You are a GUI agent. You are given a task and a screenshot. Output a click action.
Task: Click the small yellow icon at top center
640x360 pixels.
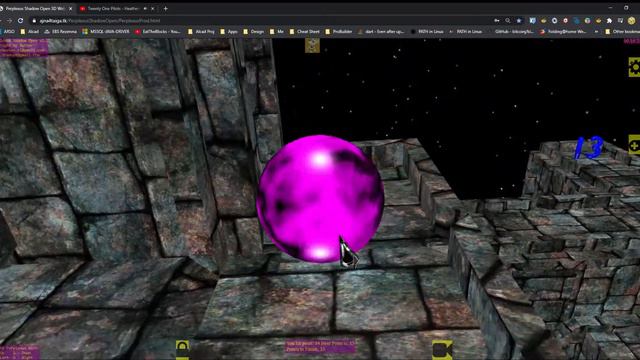click(x=312, y=45)
